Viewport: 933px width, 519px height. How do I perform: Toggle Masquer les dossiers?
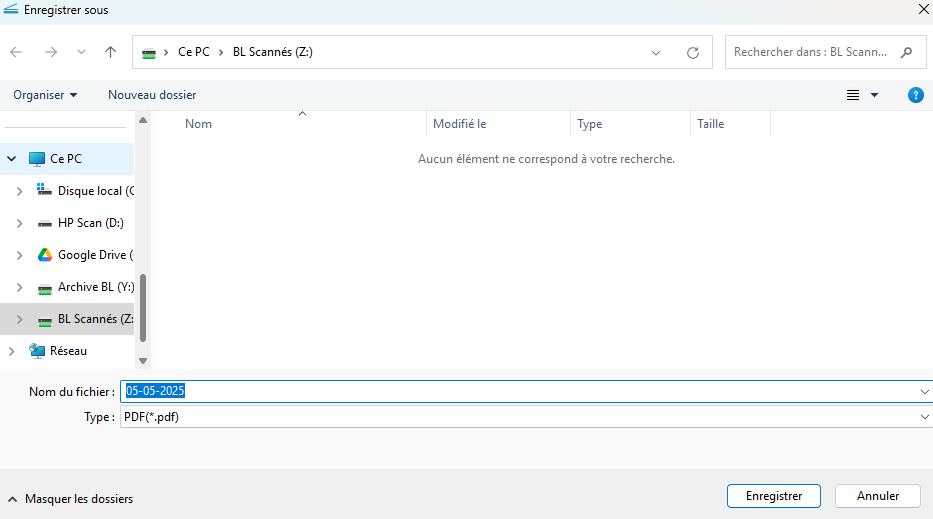pos(70,499)
